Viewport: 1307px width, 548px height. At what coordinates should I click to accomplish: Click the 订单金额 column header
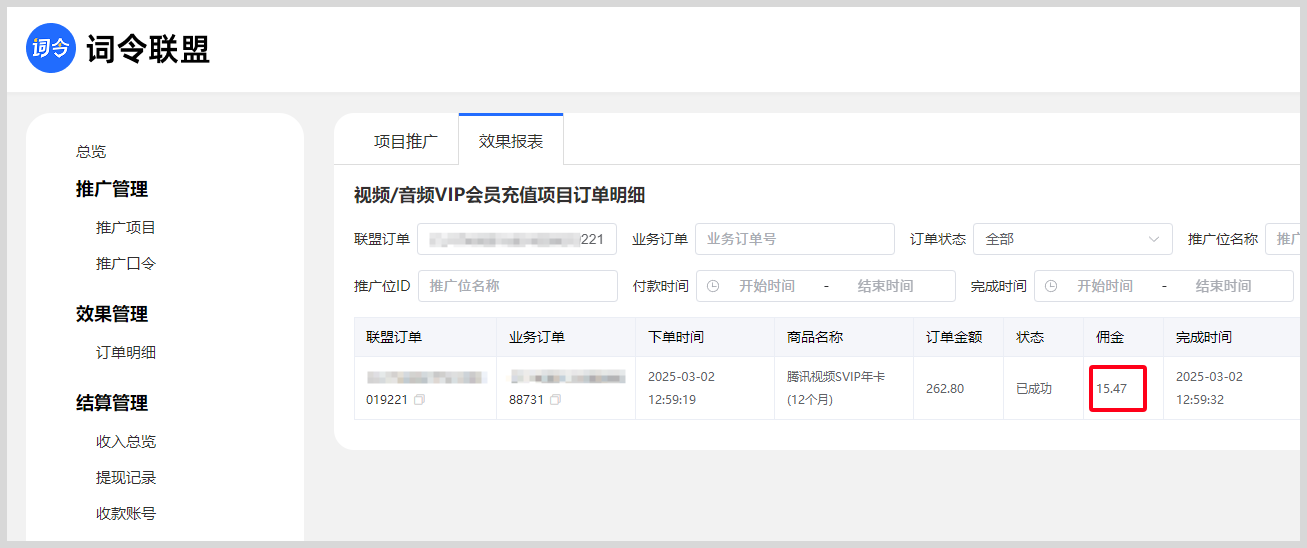954,337
